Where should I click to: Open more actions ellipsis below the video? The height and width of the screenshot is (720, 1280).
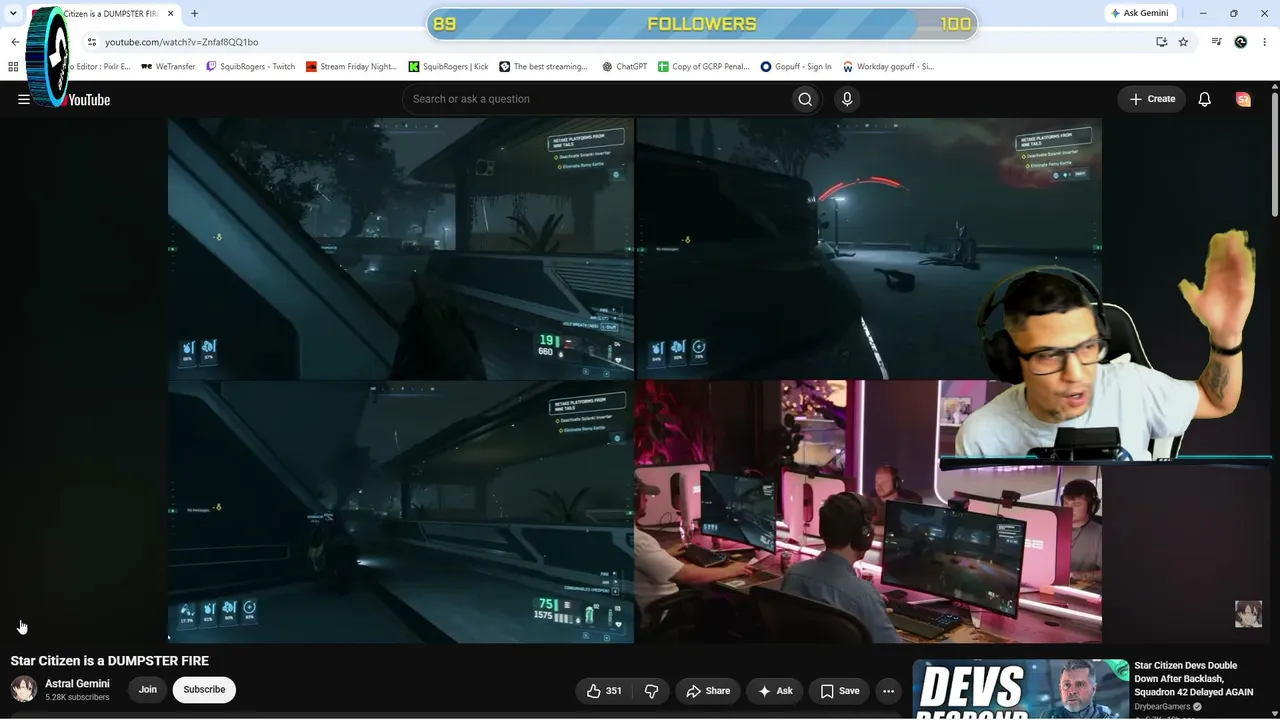click(x=888, y=691)
